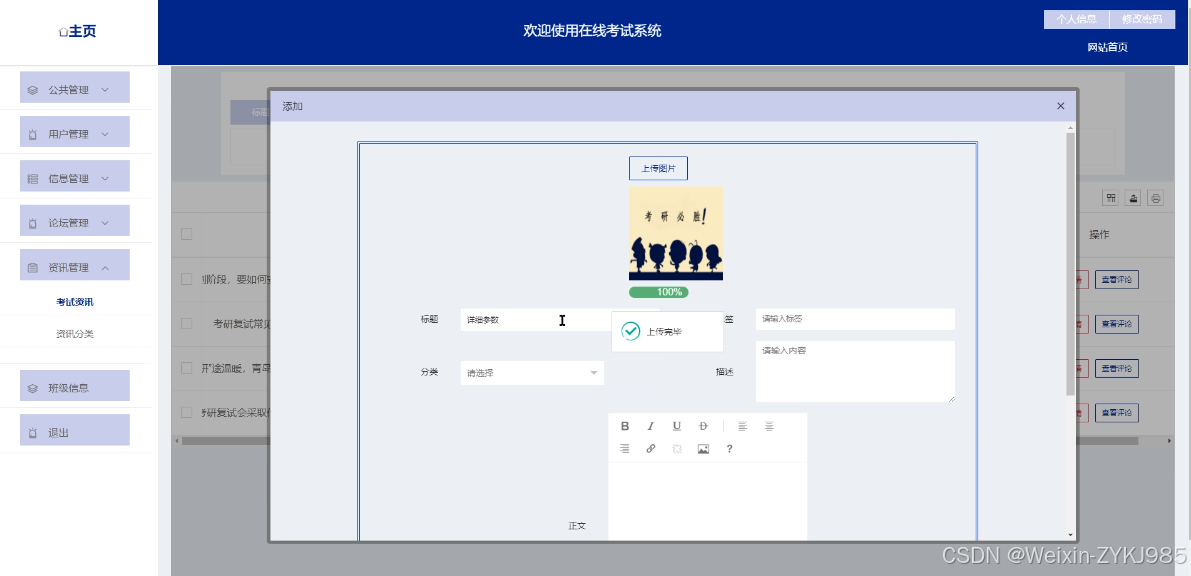This screenshot has width=1191, height=576.
Task: Click the 100% upload progress bar
Action: point(659,292)
